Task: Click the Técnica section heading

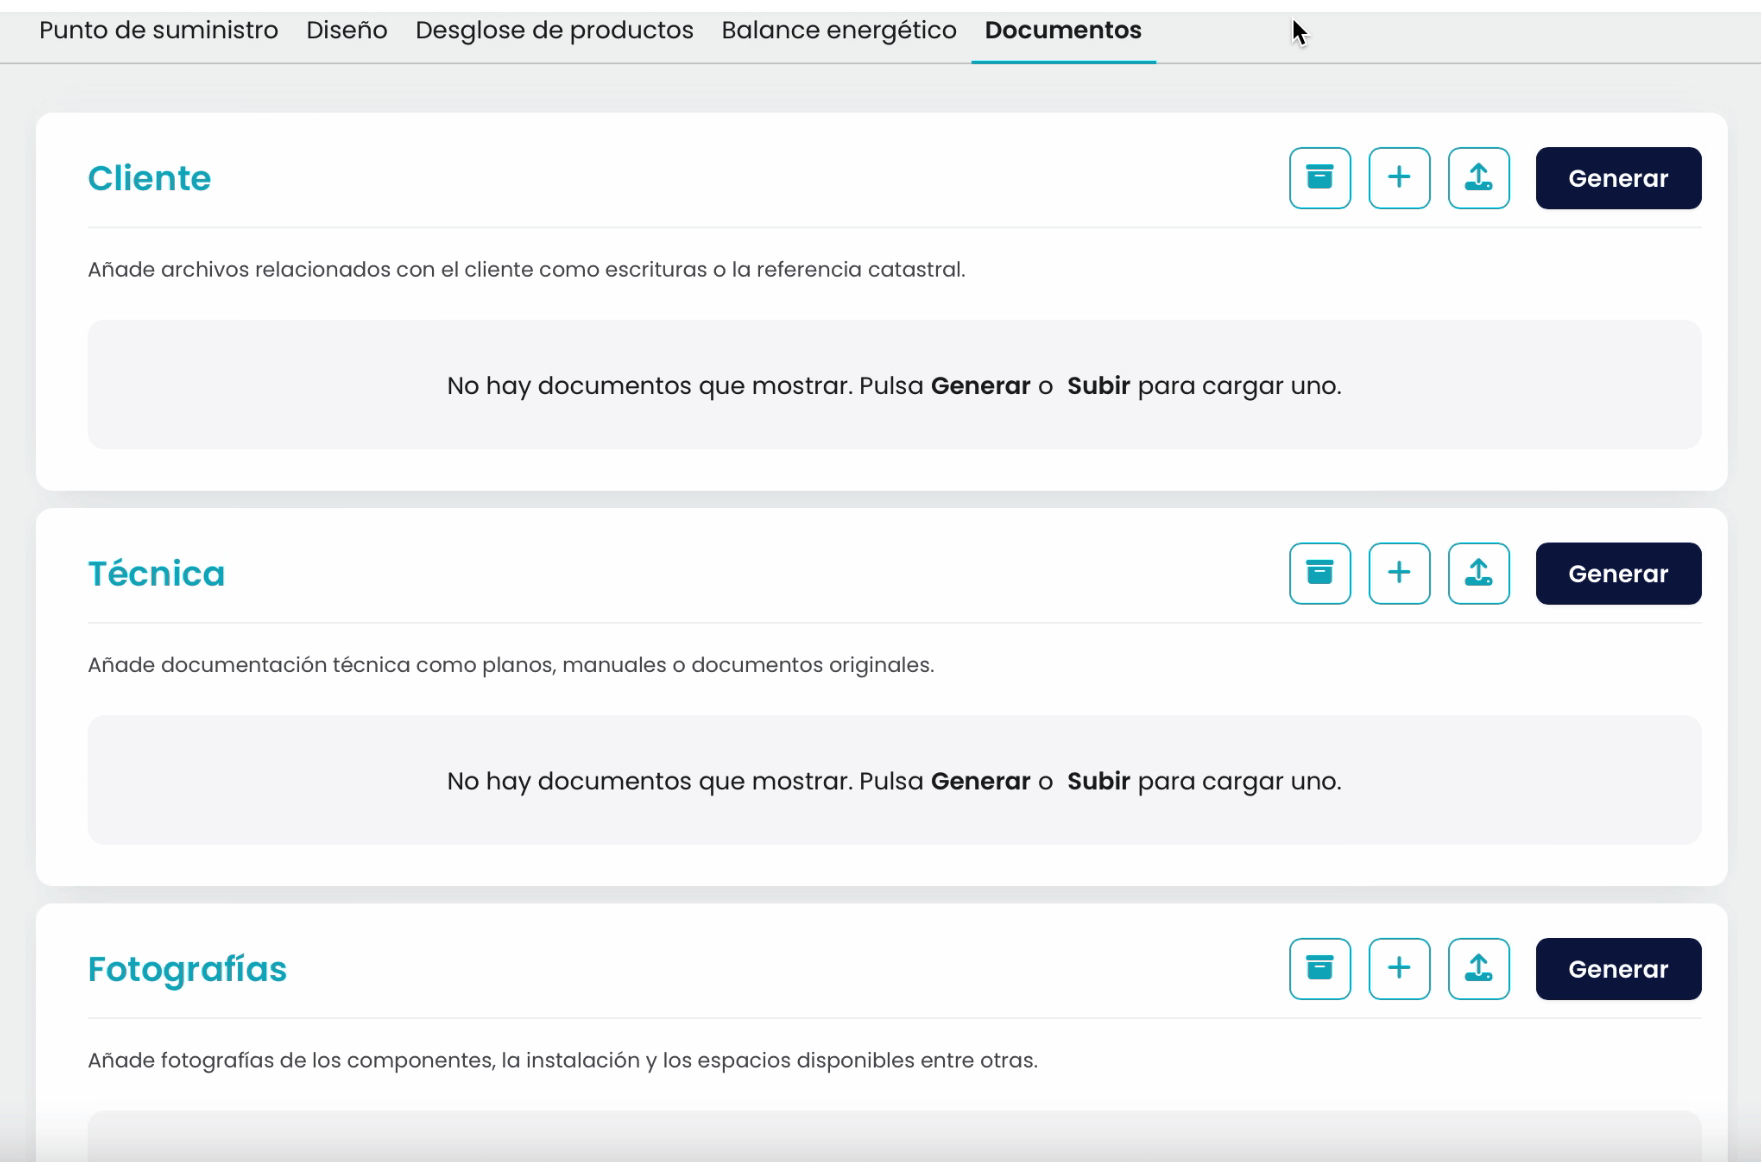Action: click(x=156, y=573)
